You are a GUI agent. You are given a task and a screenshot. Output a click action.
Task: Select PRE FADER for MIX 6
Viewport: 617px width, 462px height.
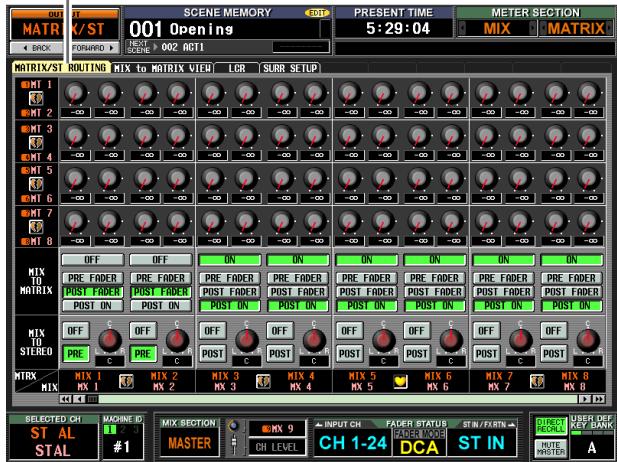[x=435, y=278]
